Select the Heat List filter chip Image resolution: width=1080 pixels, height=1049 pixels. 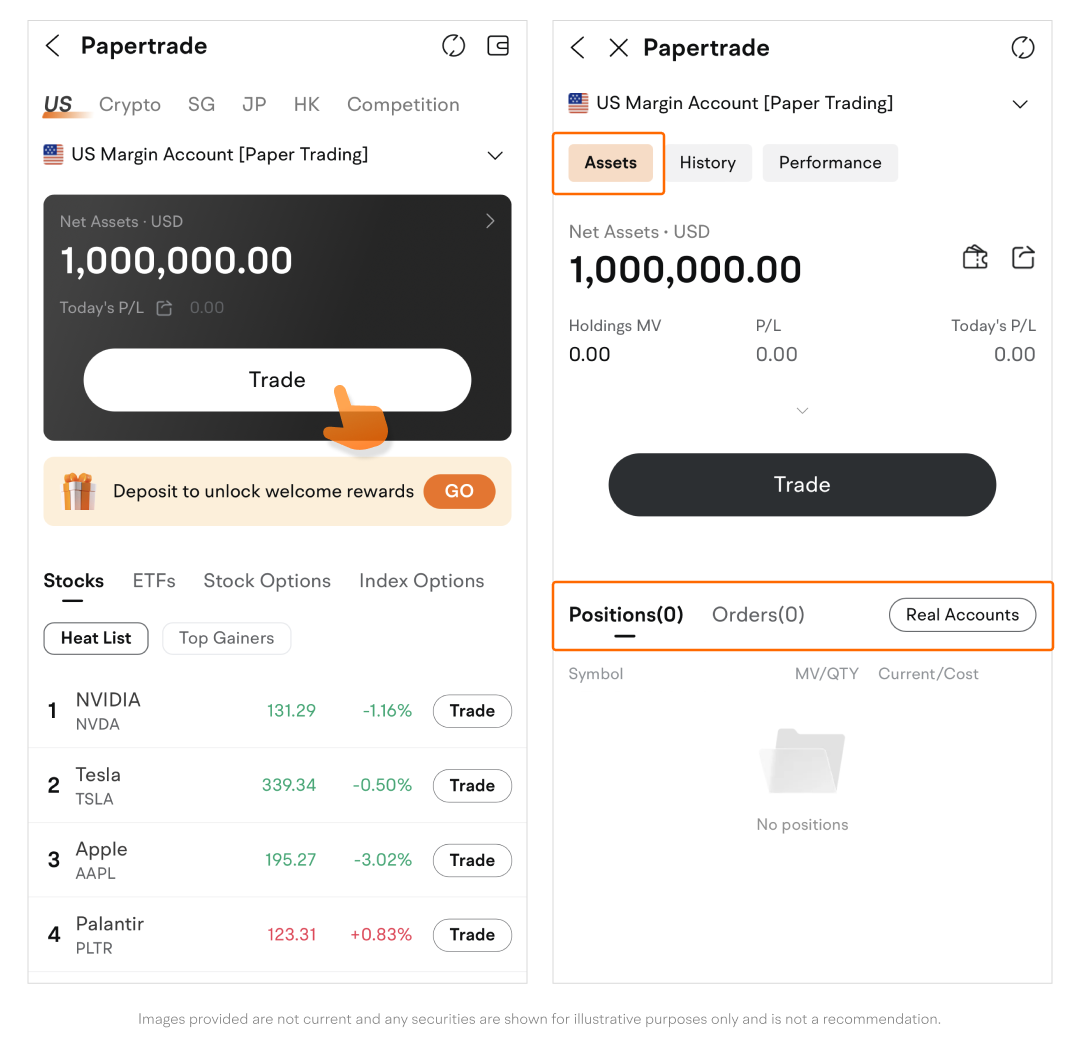[x=96, y=638]
